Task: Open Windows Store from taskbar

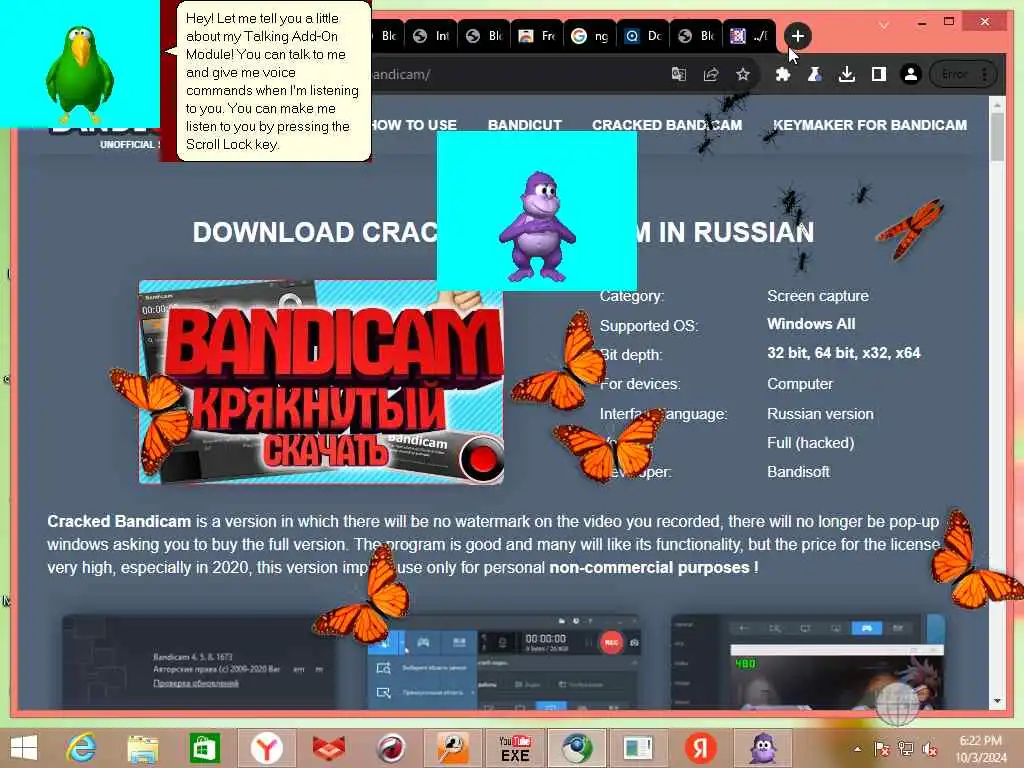Action: click(x=205, y=748)
